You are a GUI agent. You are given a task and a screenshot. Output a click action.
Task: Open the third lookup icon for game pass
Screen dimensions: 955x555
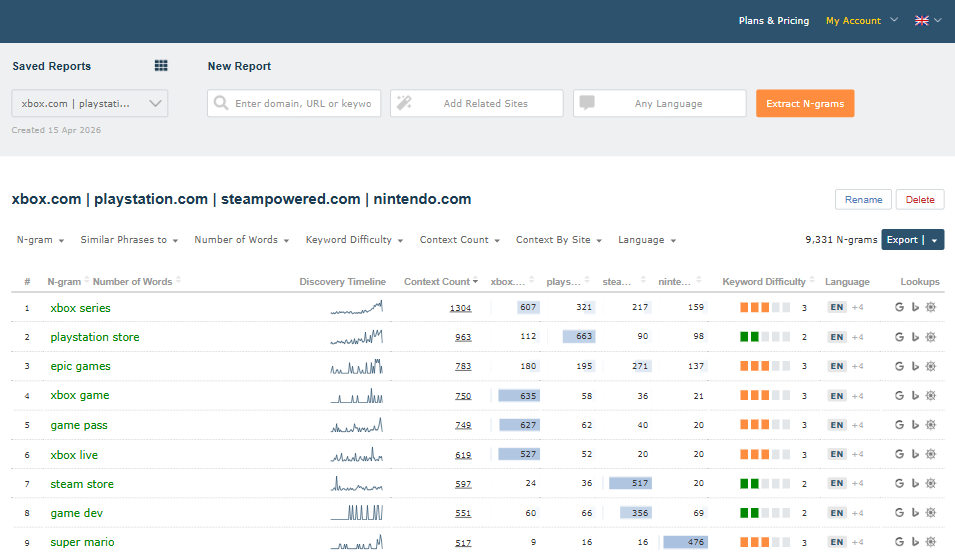click(x=931, y=425)
